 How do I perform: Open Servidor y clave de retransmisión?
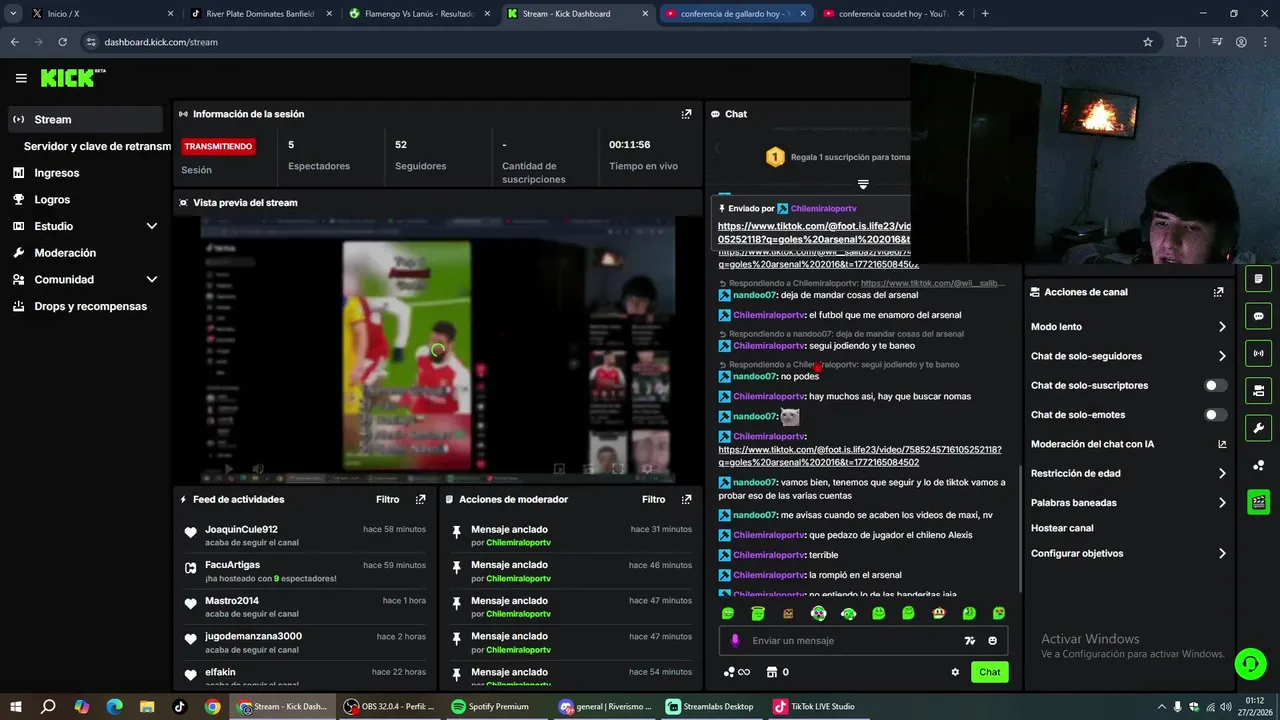[x=97, y=146]
